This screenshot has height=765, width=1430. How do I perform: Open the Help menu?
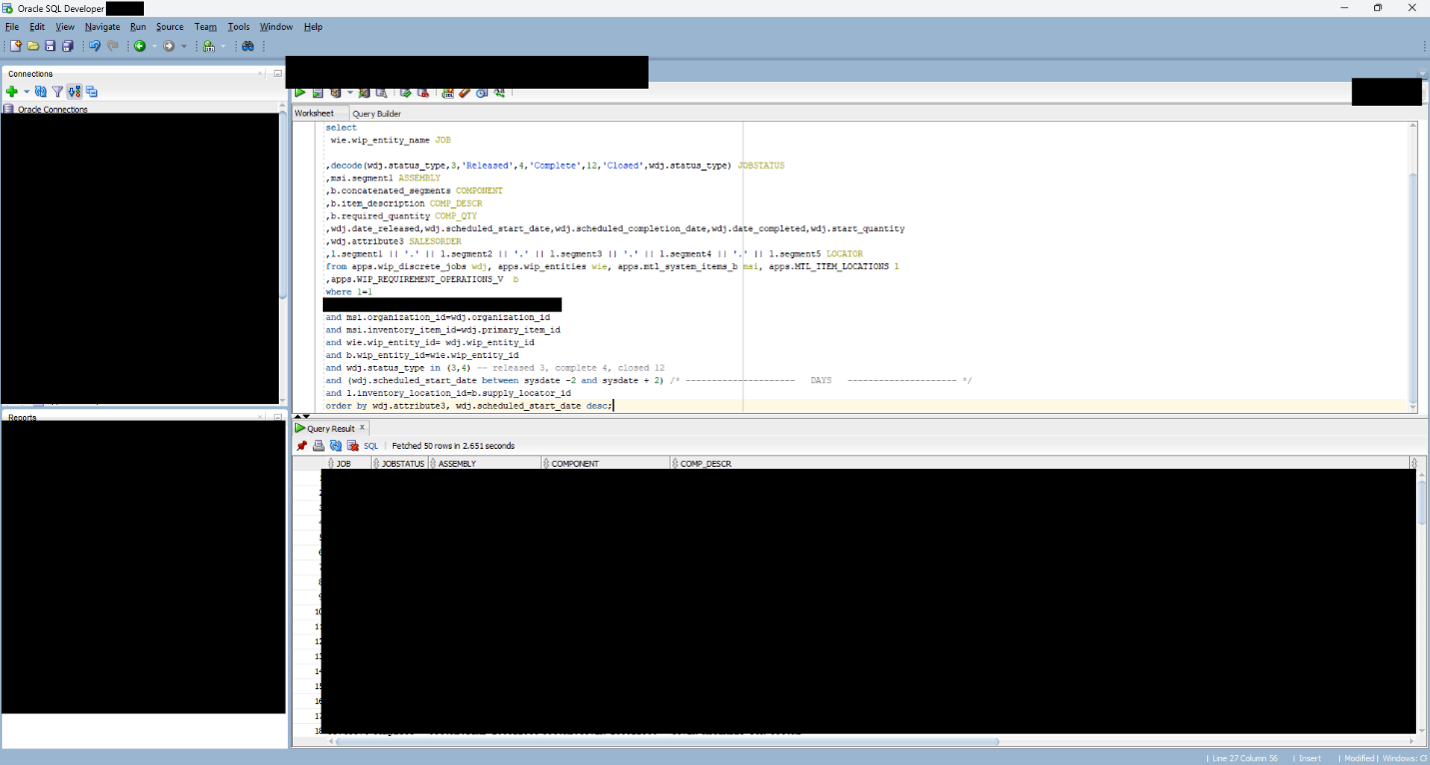tap(313, 27)
